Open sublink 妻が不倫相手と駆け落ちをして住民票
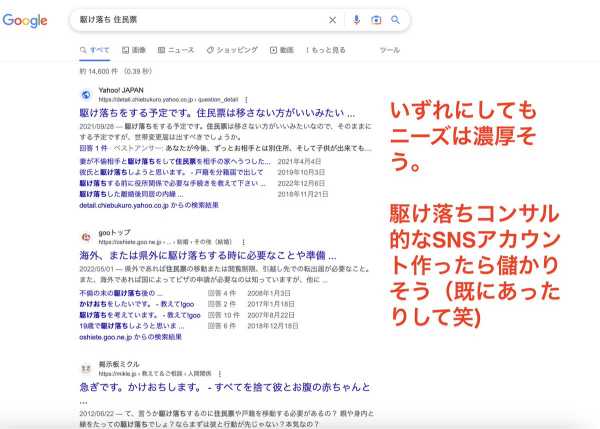 pos(175,161)
